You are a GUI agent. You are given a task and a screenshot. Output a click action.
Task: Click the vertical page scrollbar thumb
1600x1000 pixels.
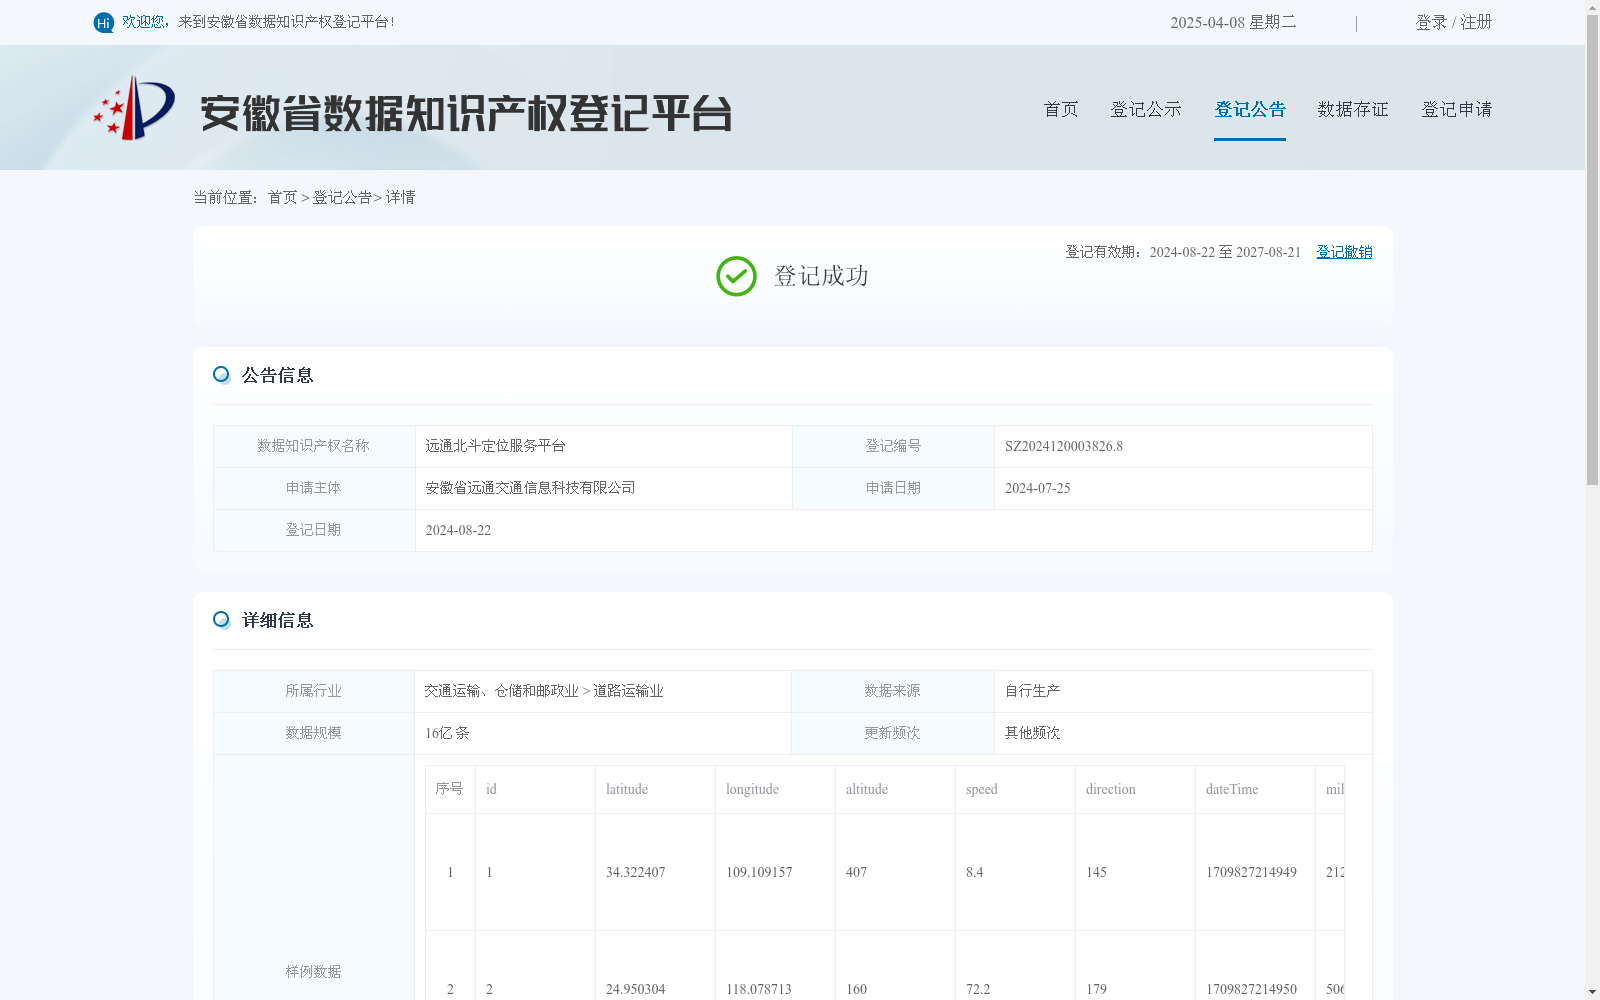[x=1592, y=250]
